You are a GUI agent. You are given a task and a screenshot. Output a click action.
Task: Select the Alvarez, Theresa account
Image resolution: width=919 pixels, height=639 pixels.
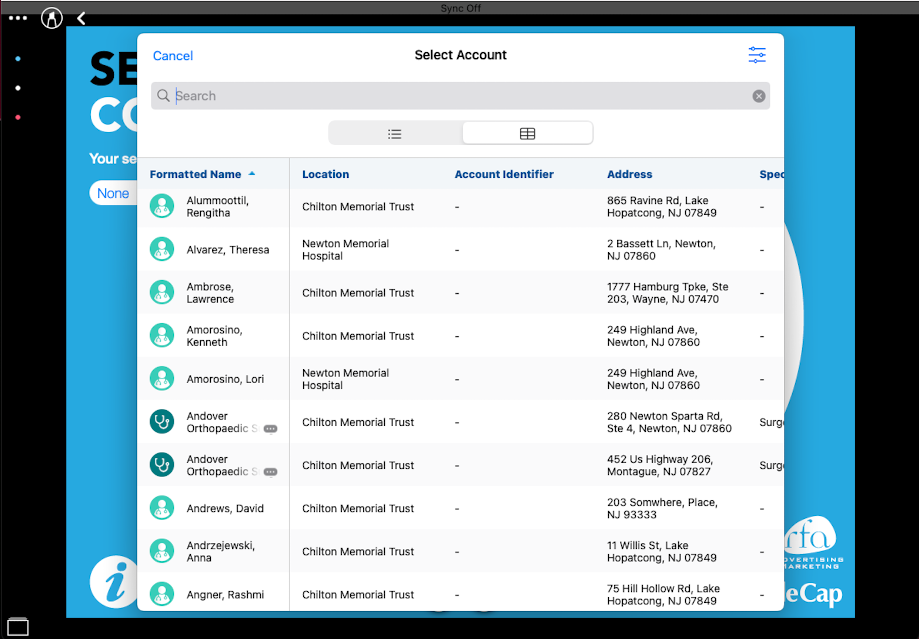(x=227, y=250)
